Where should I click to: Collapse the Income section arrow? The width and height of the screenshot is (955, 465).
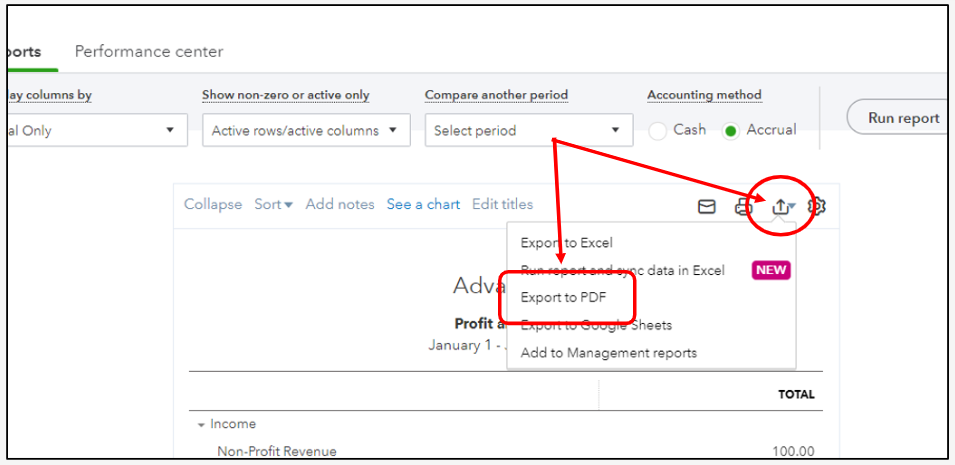(201, 425)
